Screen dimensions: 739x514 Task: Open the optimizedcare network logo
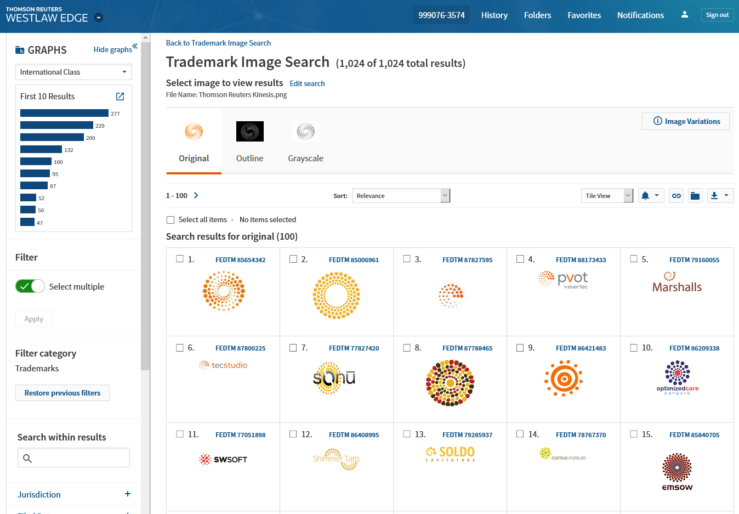[x=677, y=377]
